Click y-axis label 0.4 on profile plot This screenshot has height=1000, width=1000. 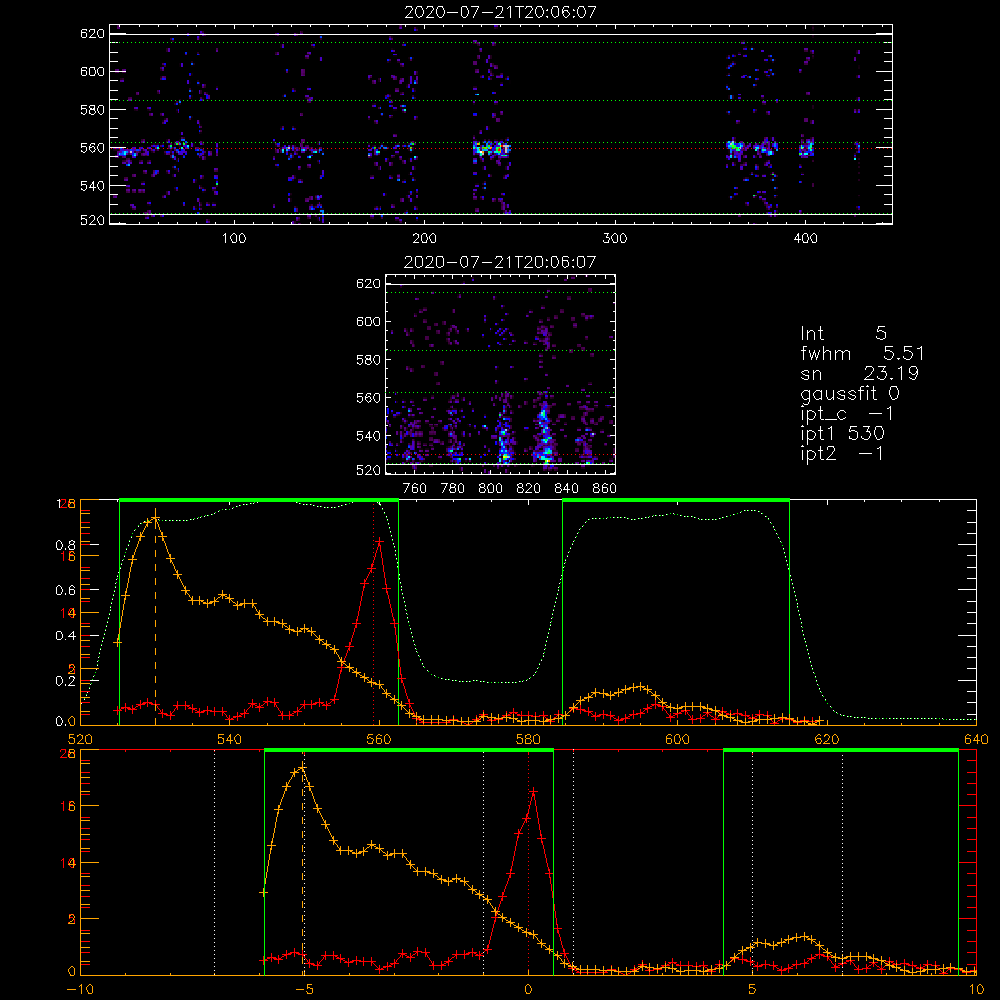[66, 636]
